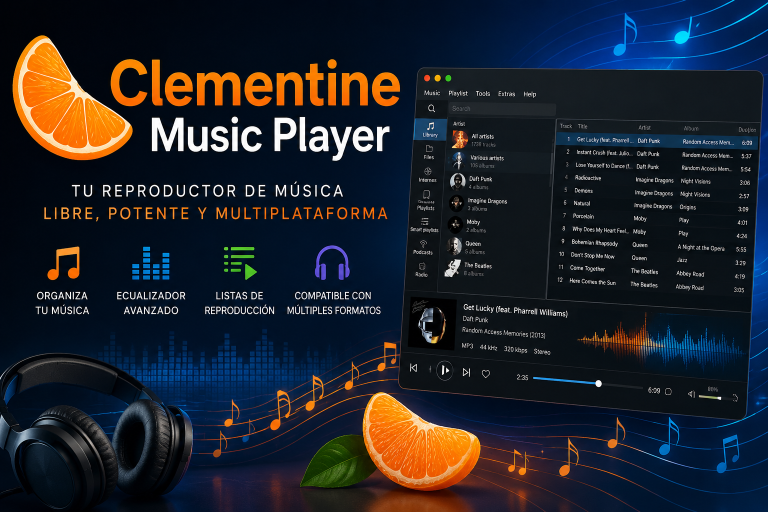Click the A Night at the Opera album cell
The width and height of the screenshot is (768, 512).
701,248
